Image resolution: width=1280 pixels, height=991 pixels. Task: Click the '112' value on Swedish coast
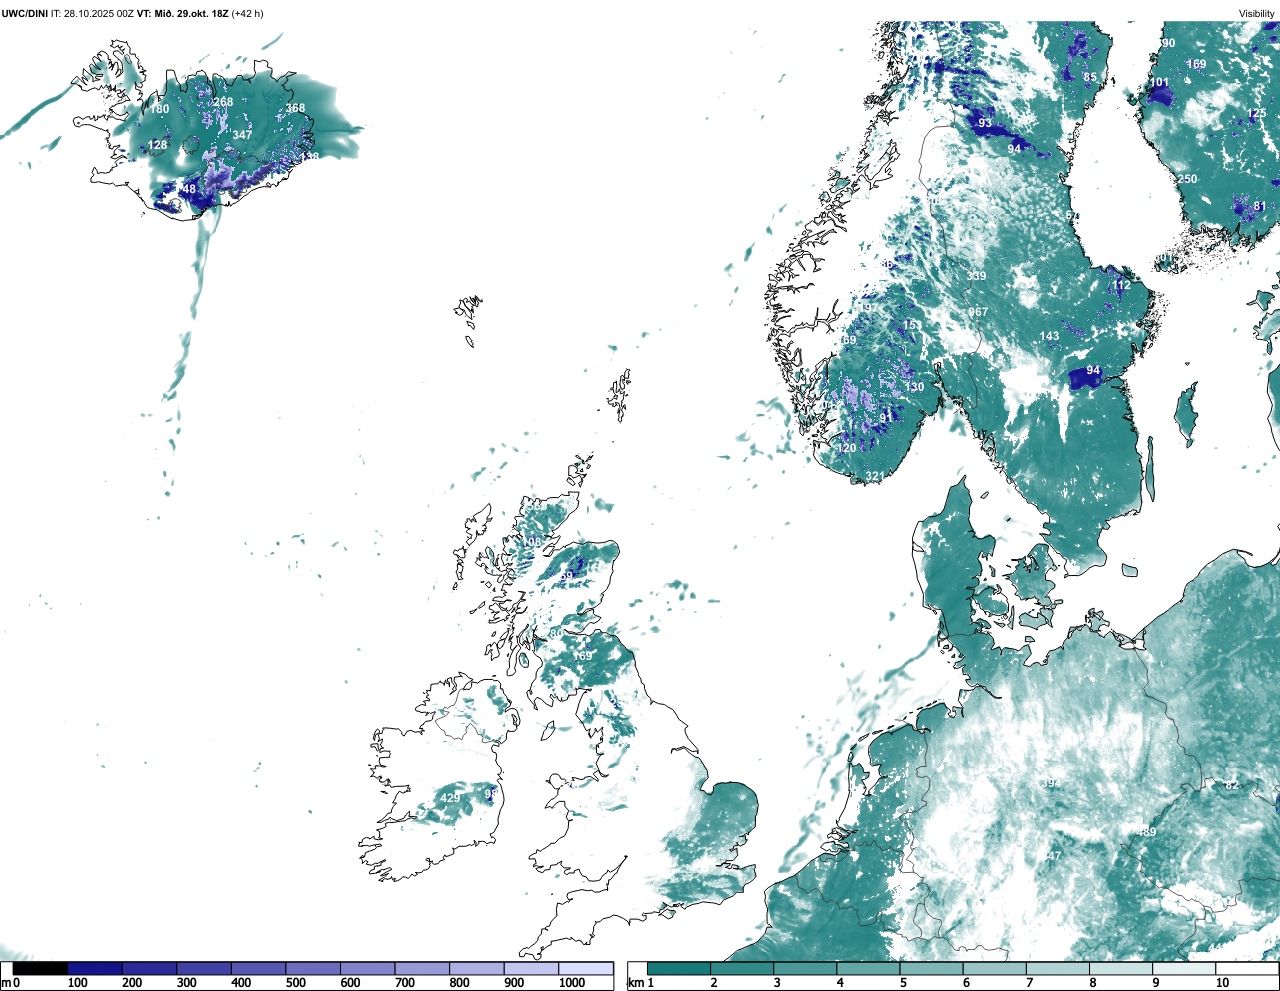pyautogui.click(x=1121, y=285)
